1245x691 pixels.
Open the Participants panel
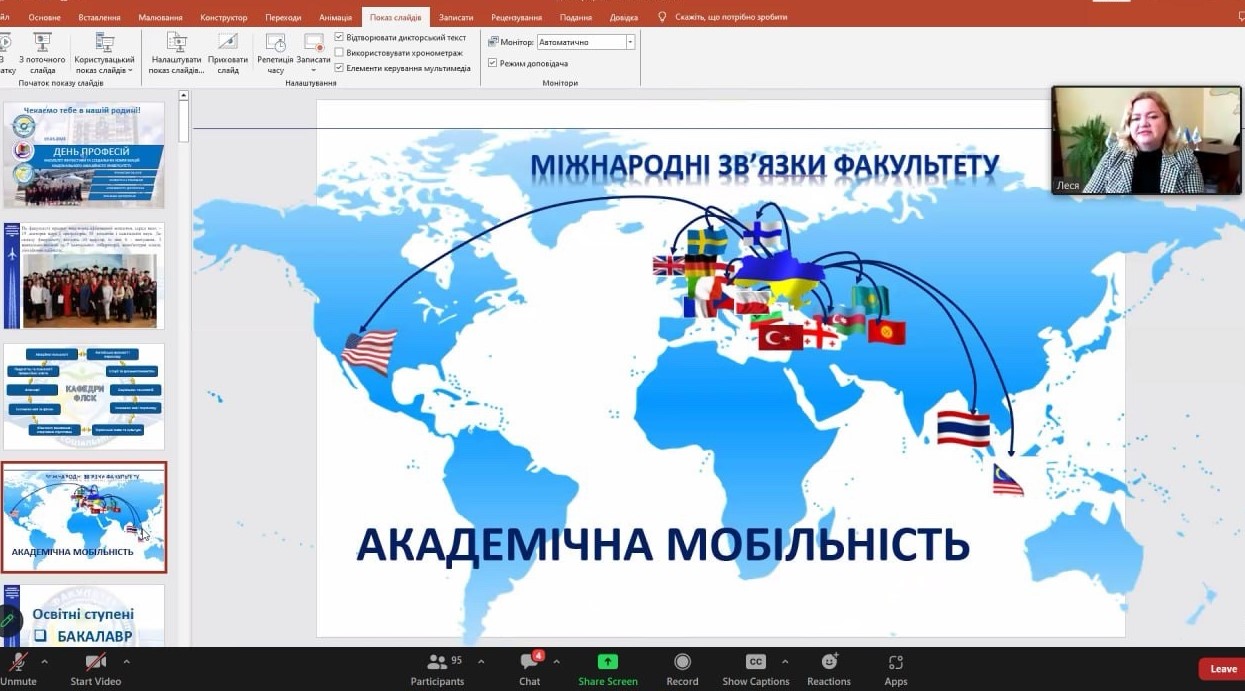437,662
